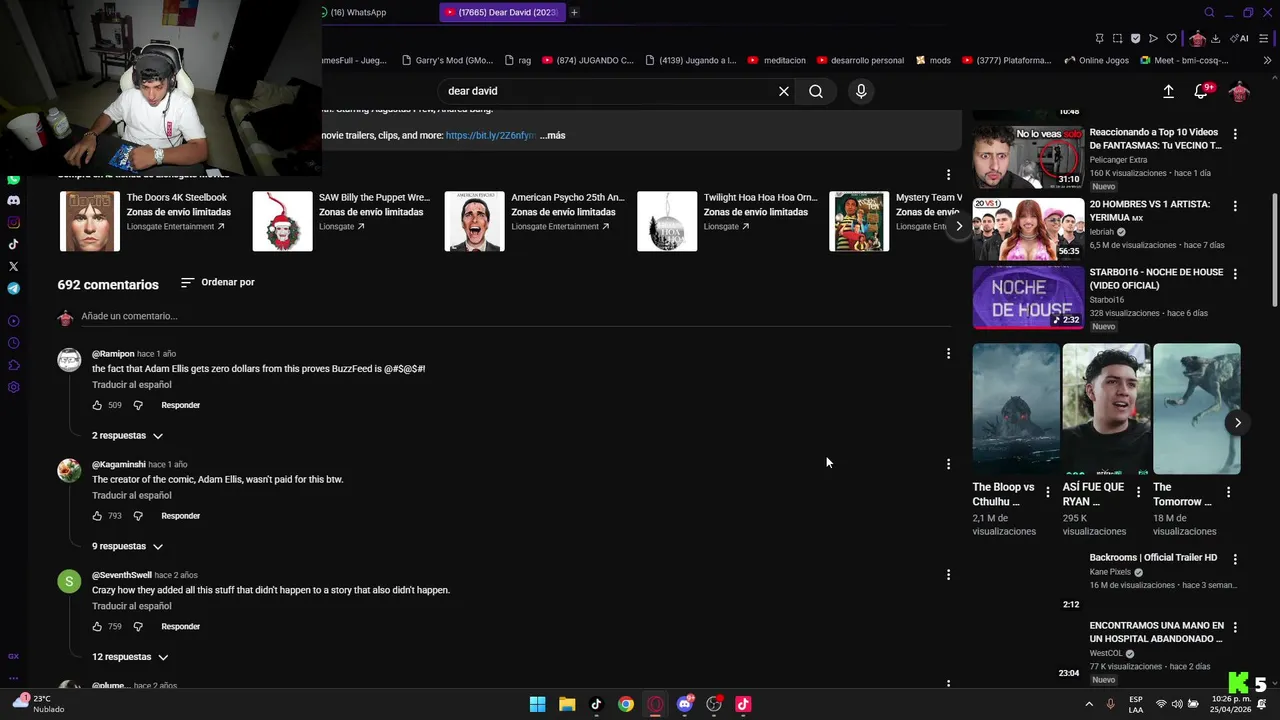This screenshot has height=720, width=1280.
Task: Open desarrollo personal bookmark
Action: point(860,60)
